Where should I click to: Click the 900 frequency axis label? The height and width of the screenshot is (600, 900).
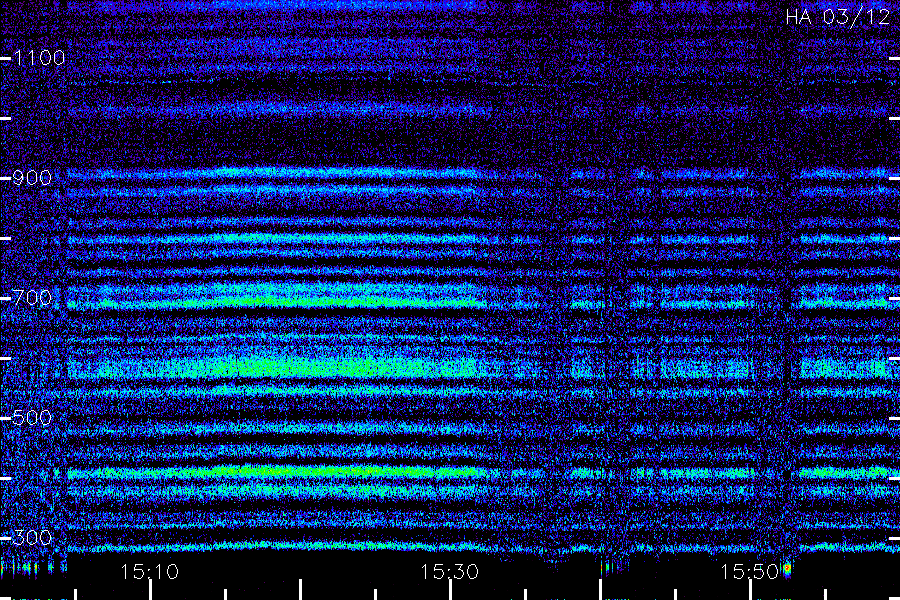(x=32, y=178)
